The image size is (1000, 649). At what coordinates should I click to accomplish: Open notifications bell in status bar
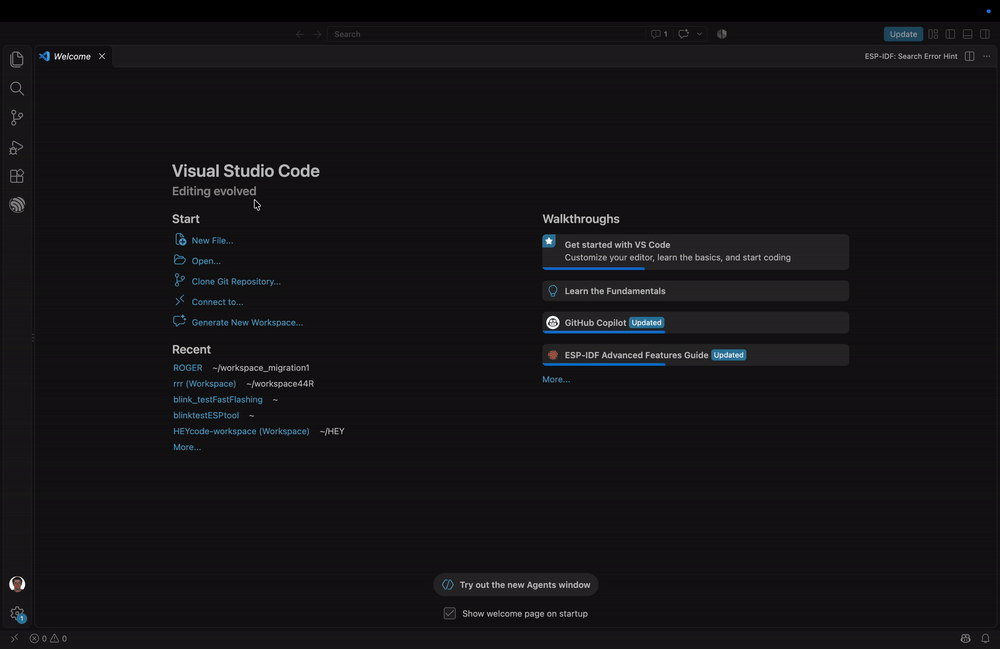coord(985,638)
